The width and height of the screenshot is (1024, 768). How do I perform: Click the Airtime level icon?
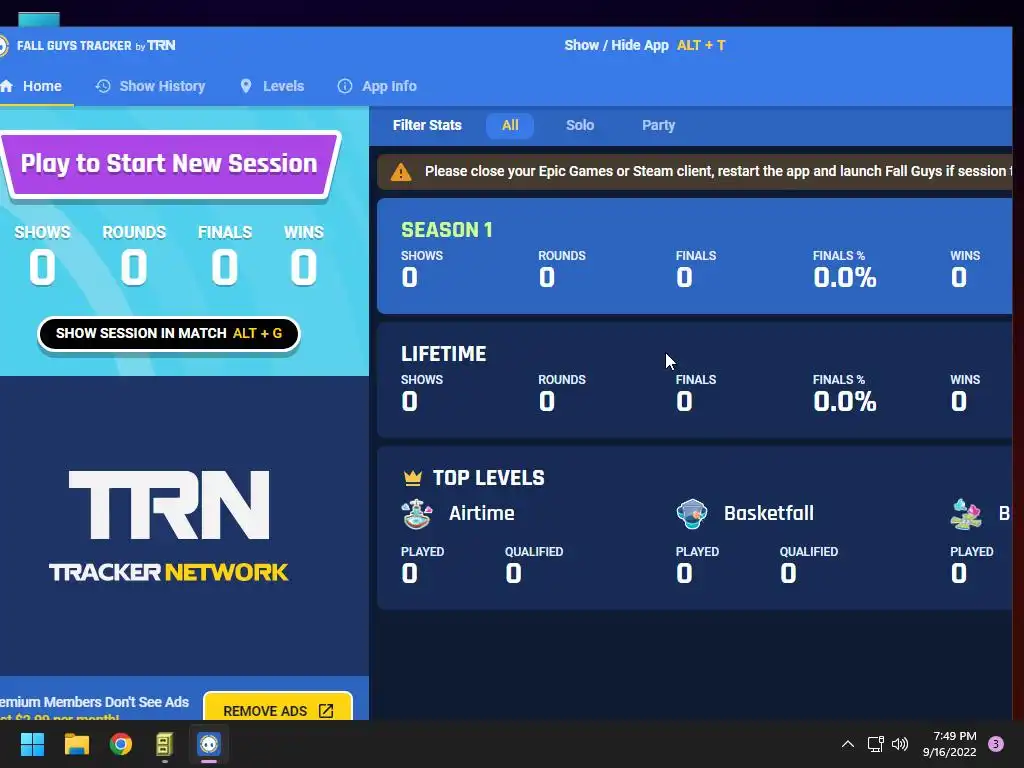click(417, 514)
